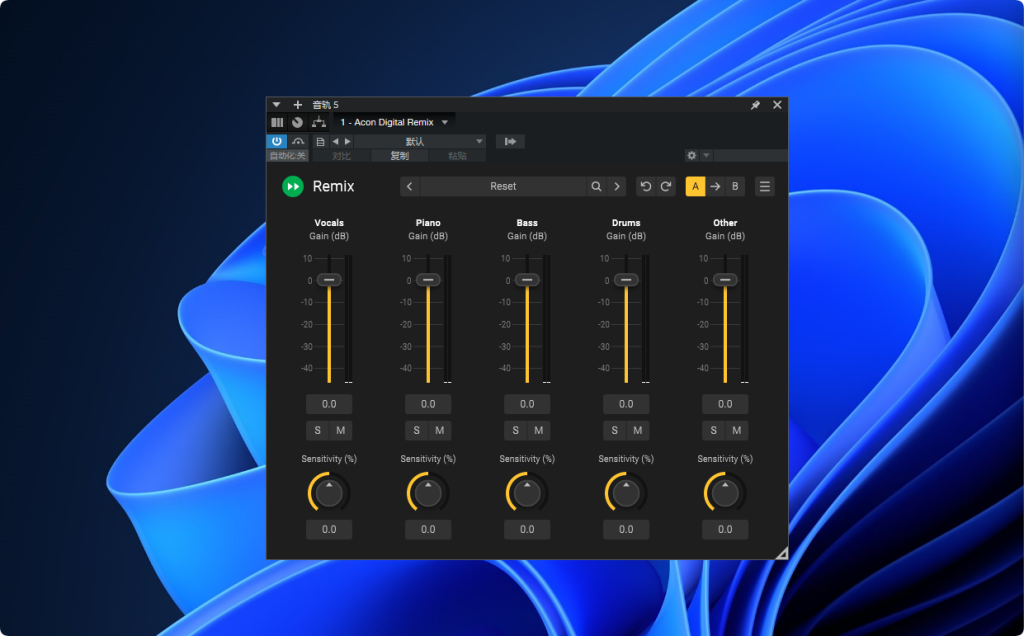Screen dimensions: 1024x636
Task: Open the Remix hamburger menu
Action: [x=765, y=186]
